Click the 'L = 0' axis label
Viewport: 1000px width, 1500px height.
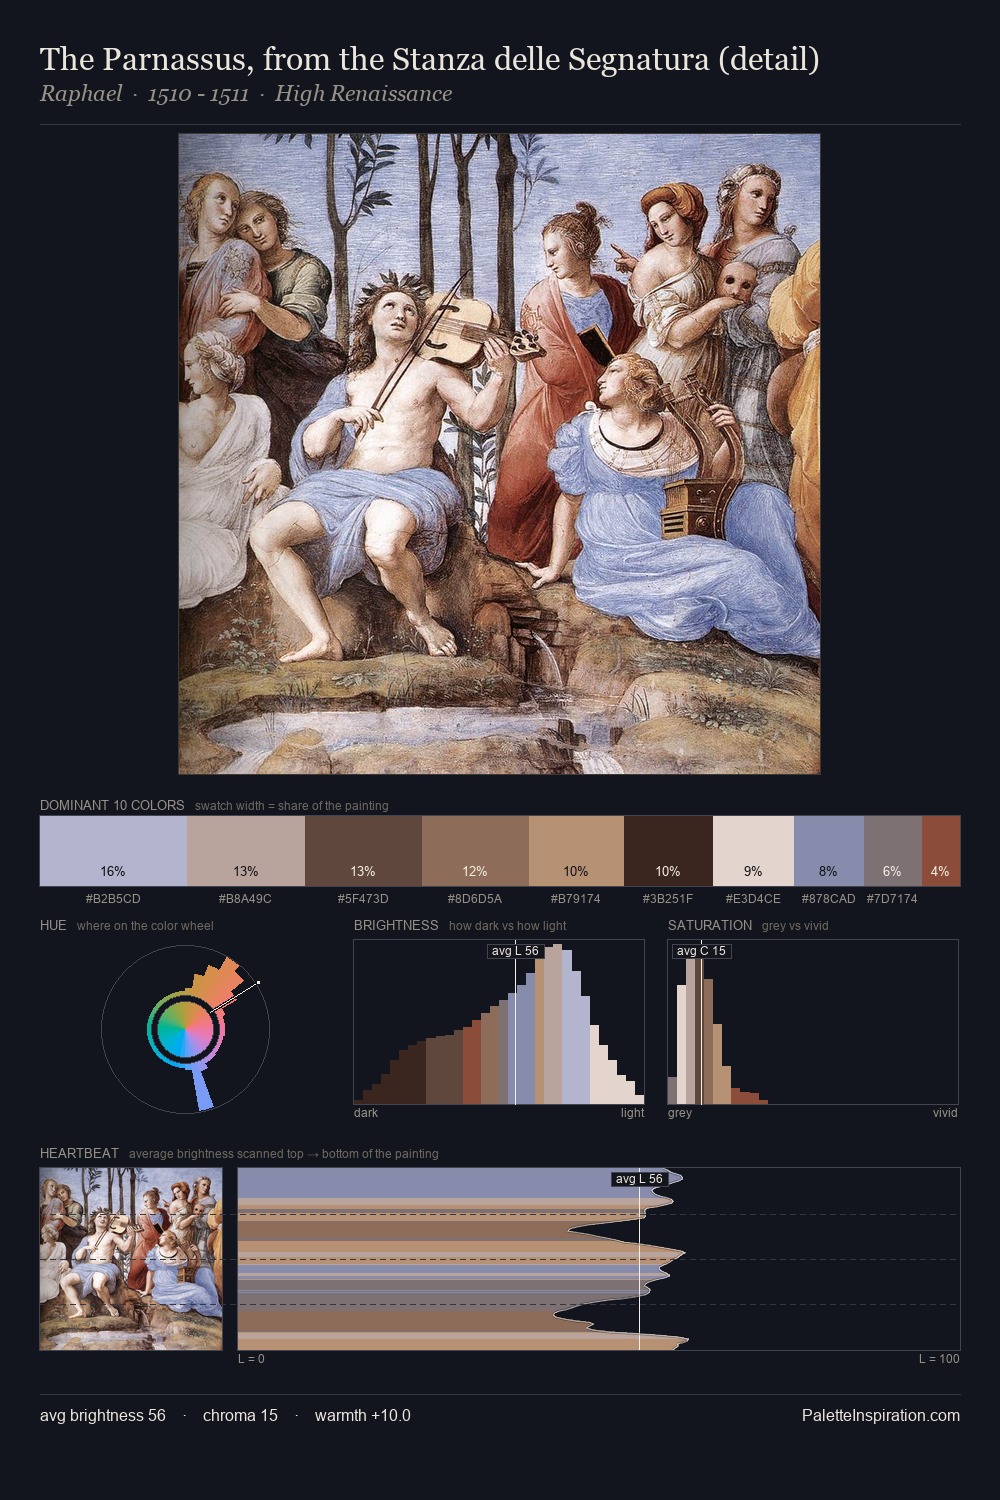251,1359
